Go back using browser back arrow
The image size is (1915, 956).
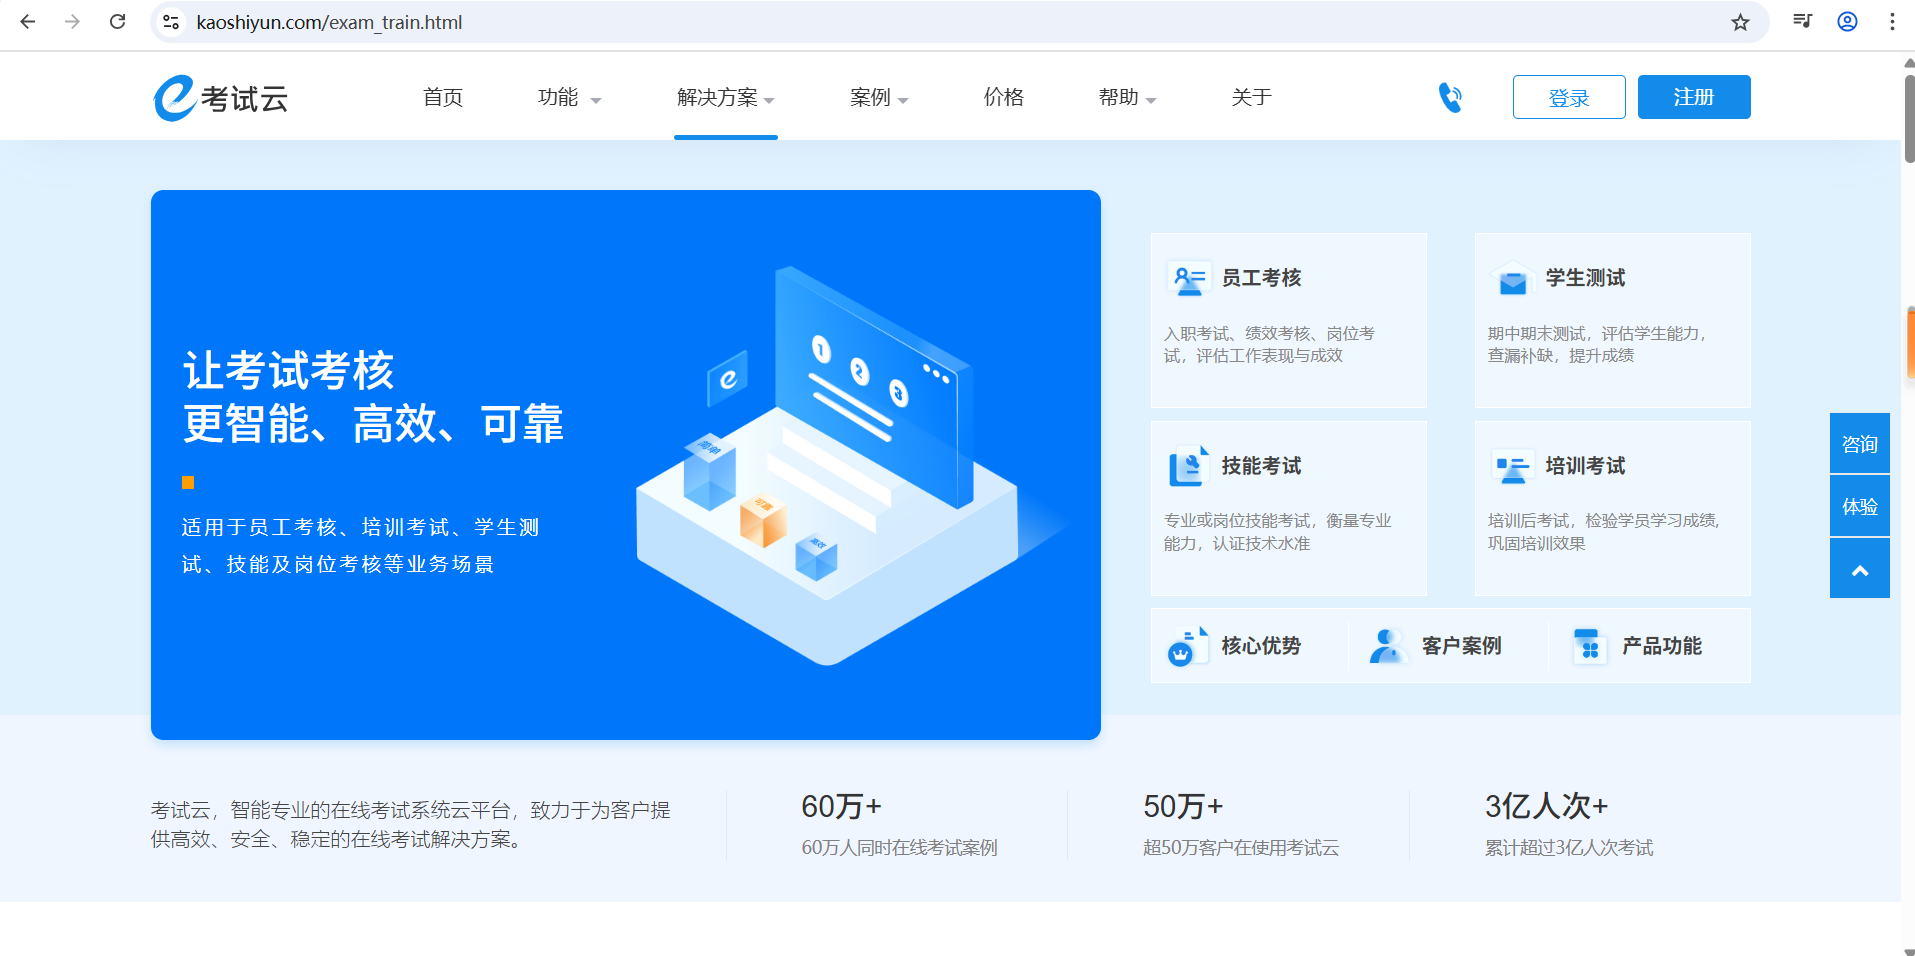click(28, 22)
